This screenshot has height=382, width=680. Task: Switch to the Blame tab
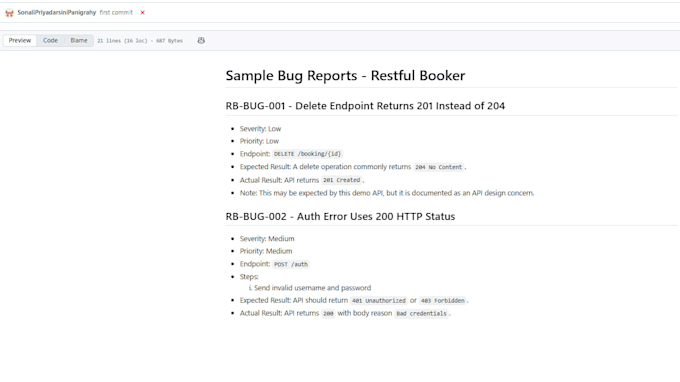(79, 40)
